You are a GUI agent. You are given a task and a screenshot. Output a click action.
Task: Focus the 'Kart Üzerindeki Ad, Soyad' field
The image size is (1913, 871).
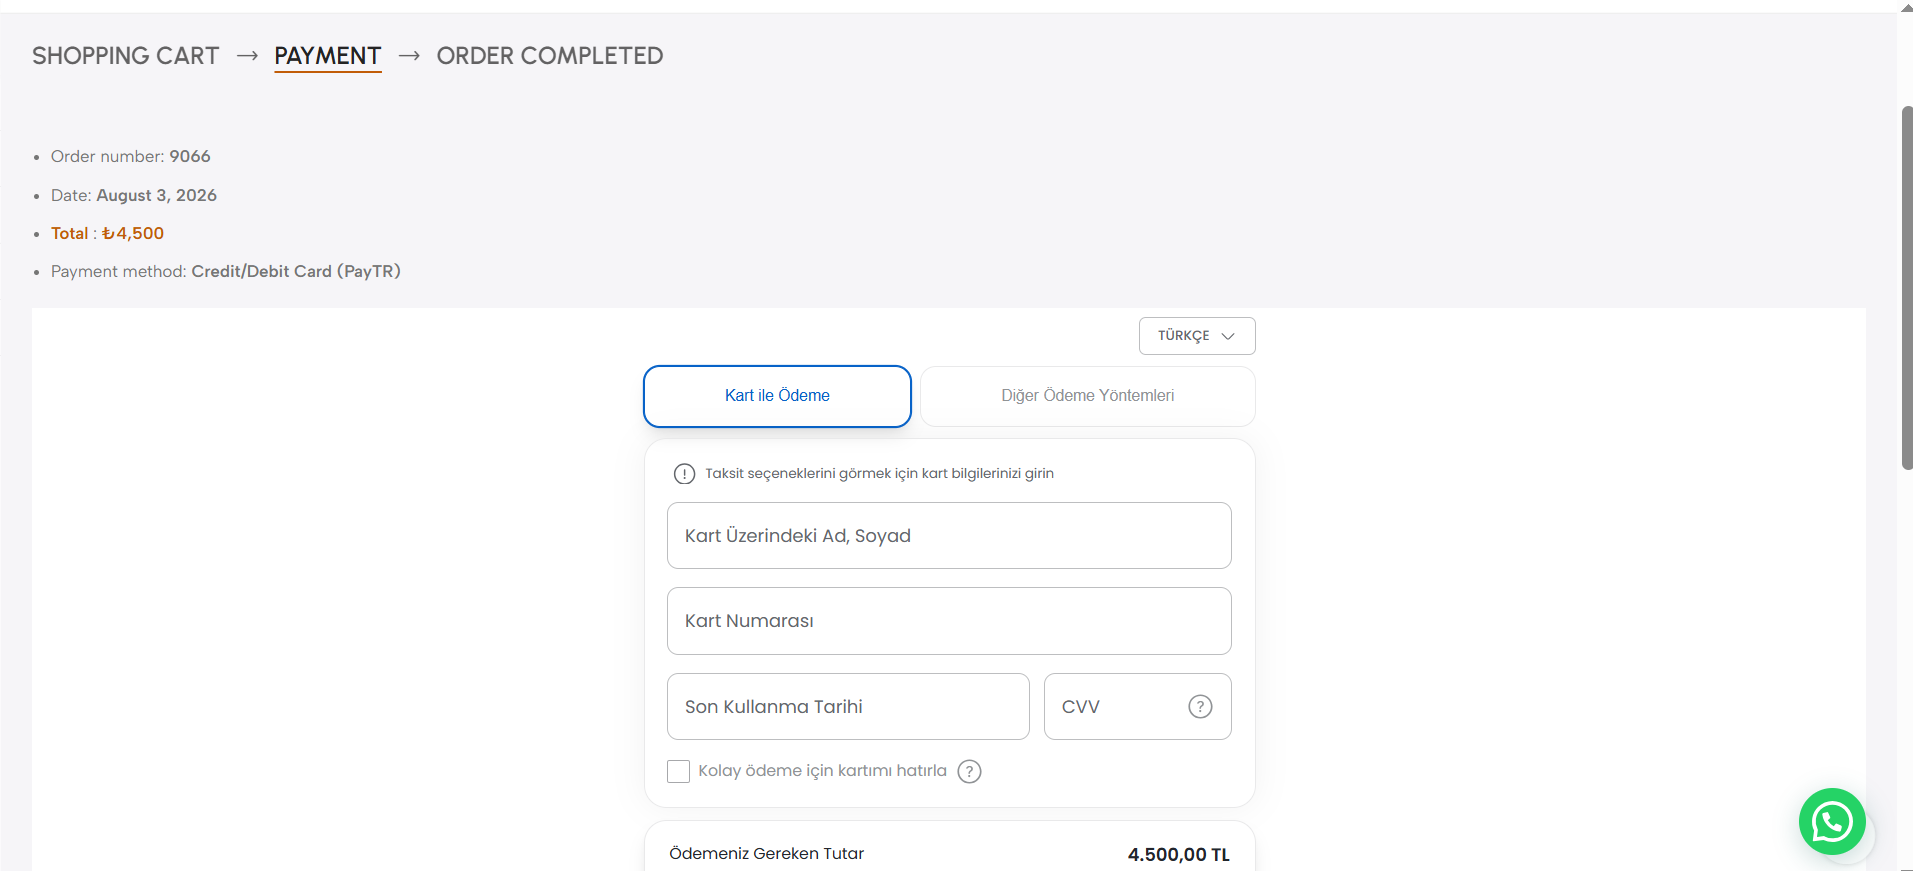point(949,536)
